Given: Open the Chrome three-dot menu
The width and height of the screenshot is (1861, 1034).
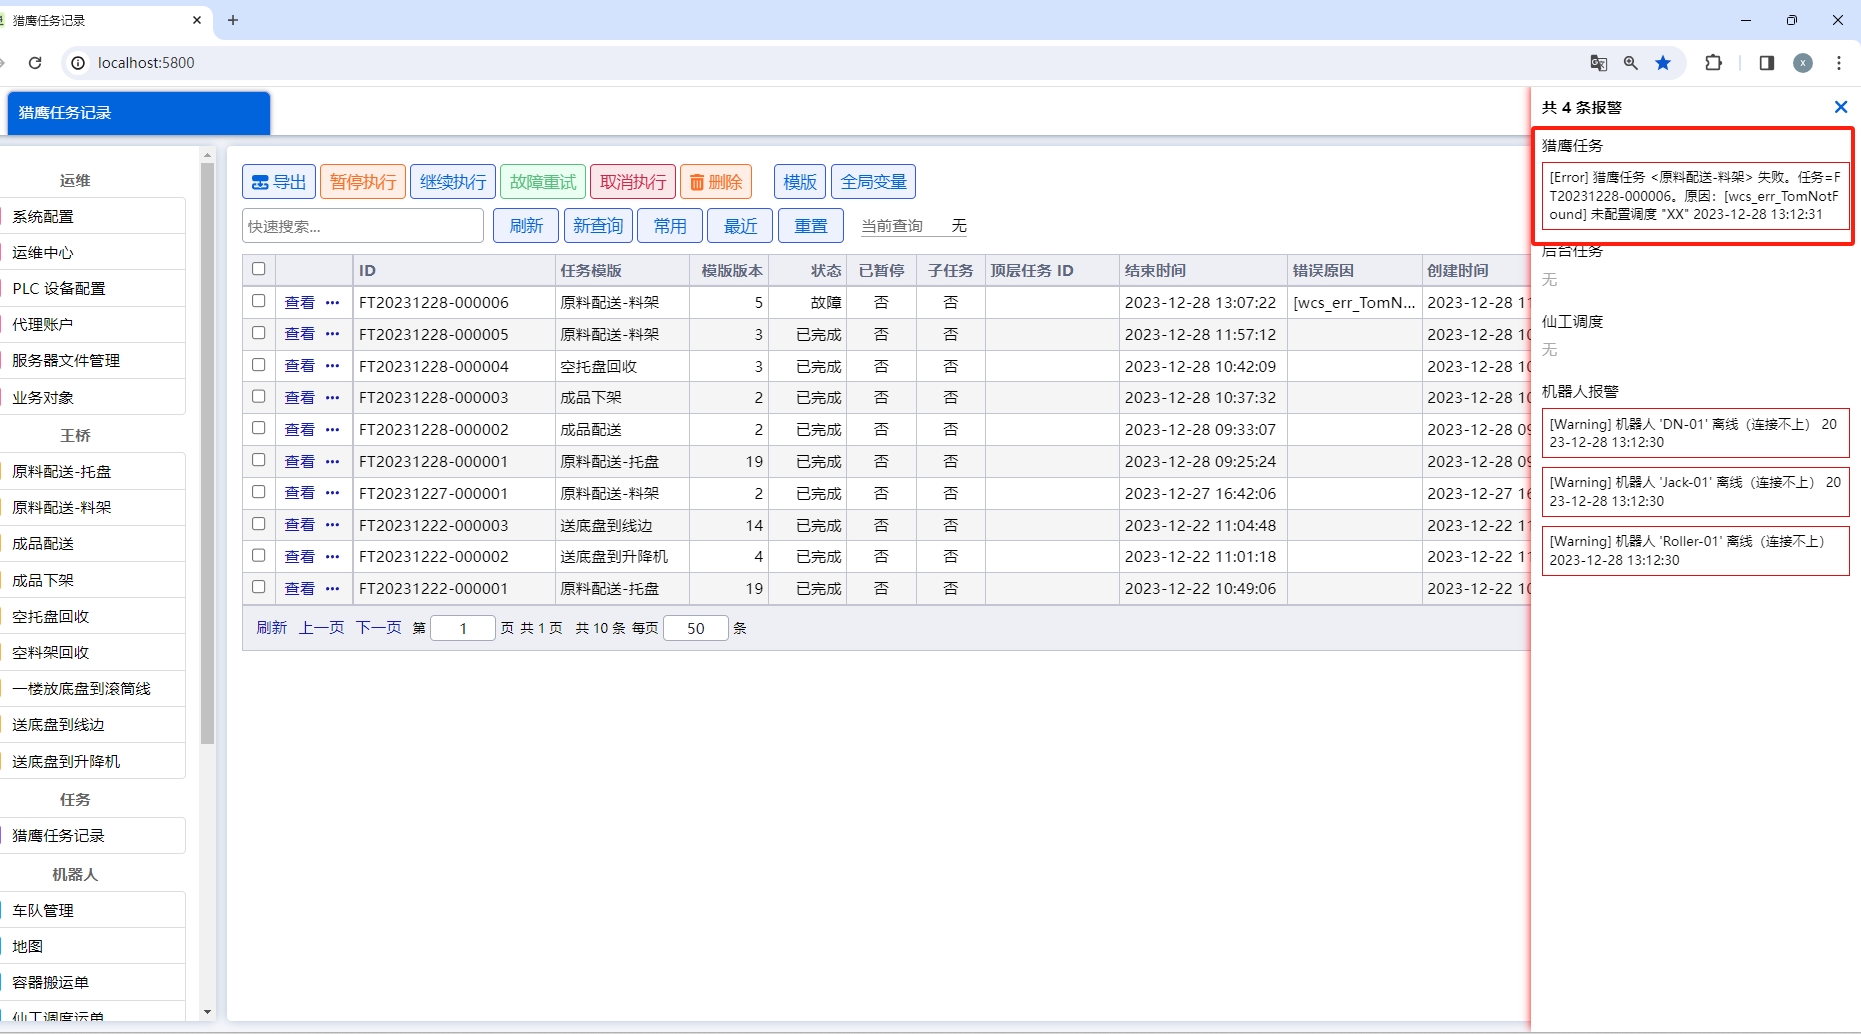Looking at the screenshot, I should (x=1839, y=63).
